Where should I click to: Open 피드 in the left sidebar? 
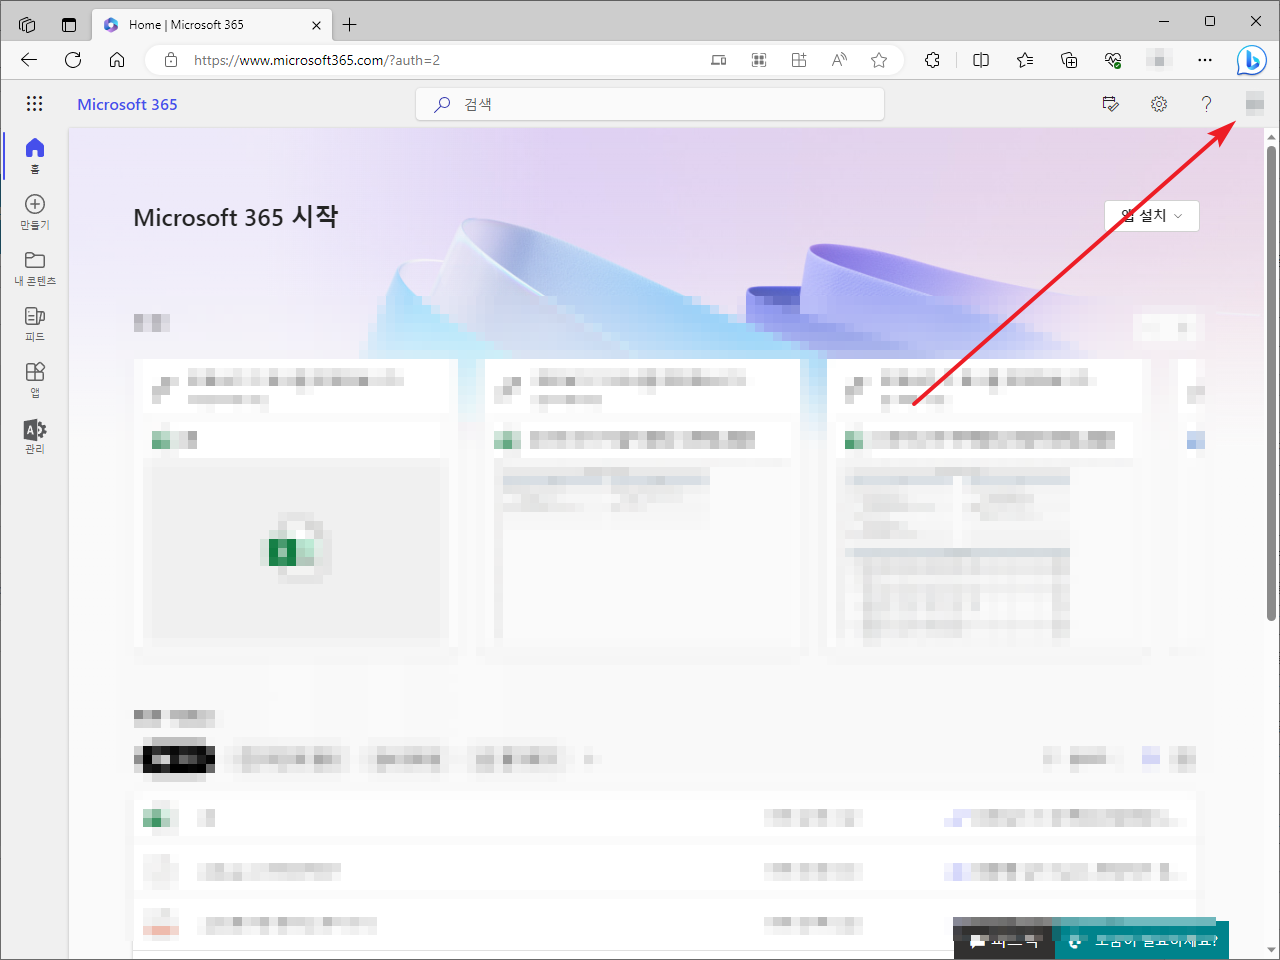35,323
